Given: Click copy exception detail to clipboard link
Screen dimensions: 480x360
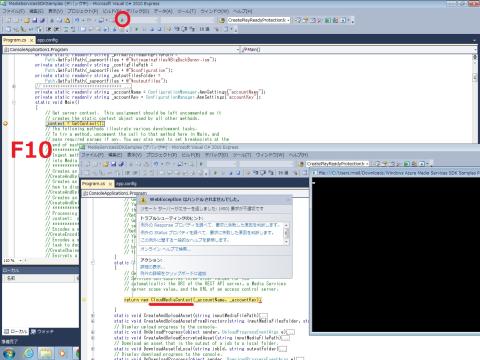Looking at the screenshot, I should pos(173,273).
